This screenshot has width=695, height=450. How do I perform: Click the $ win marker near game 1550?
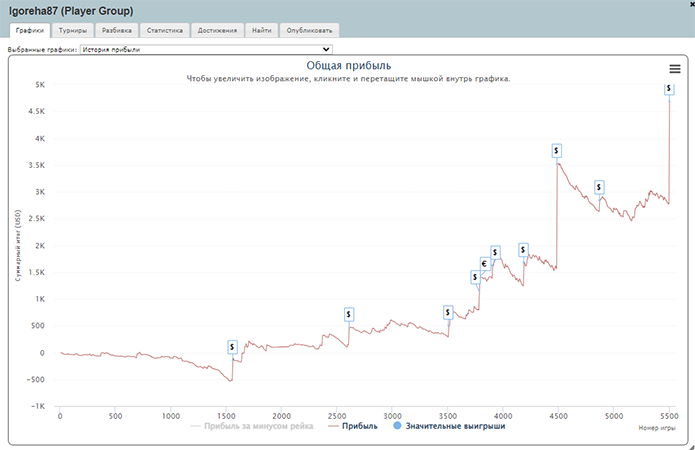[x=232, y=347]
